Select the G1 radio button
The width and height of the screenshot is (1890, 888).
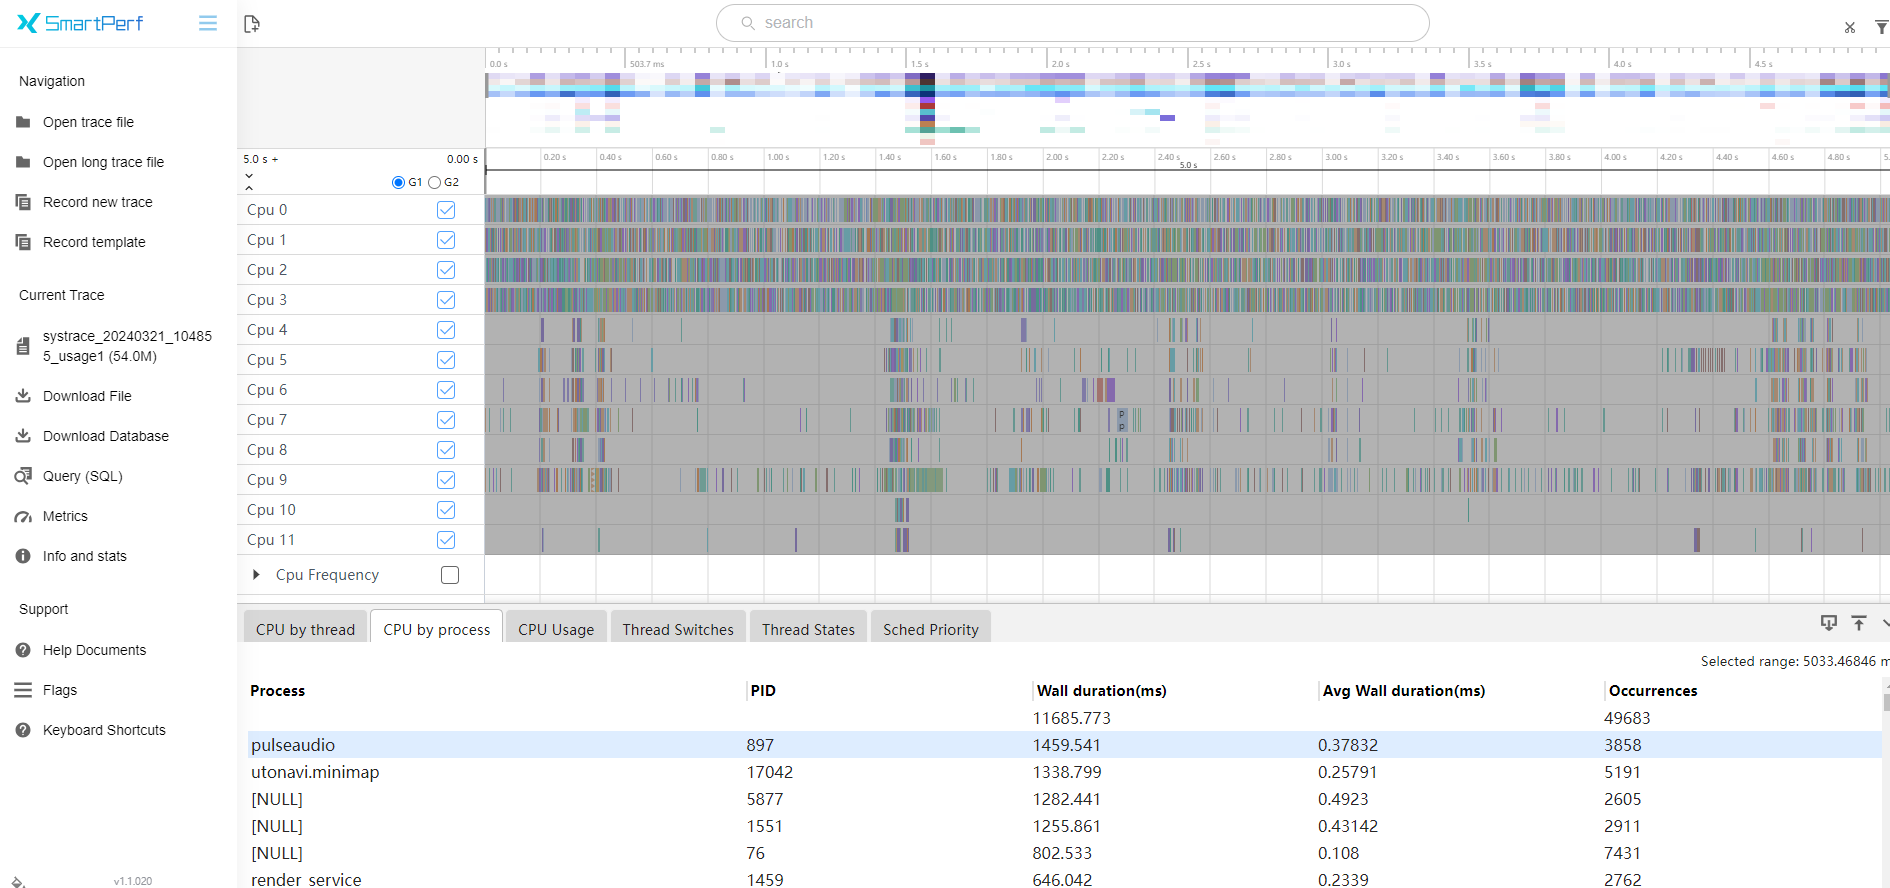pyautogui.click(x=398, y=182)
